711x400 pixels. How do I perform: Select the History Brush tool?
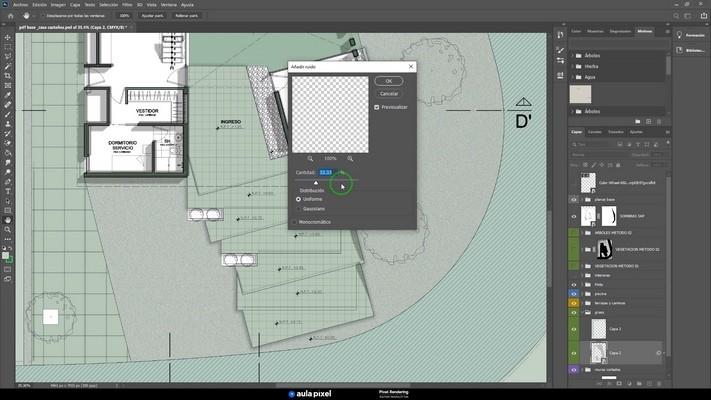8,133
